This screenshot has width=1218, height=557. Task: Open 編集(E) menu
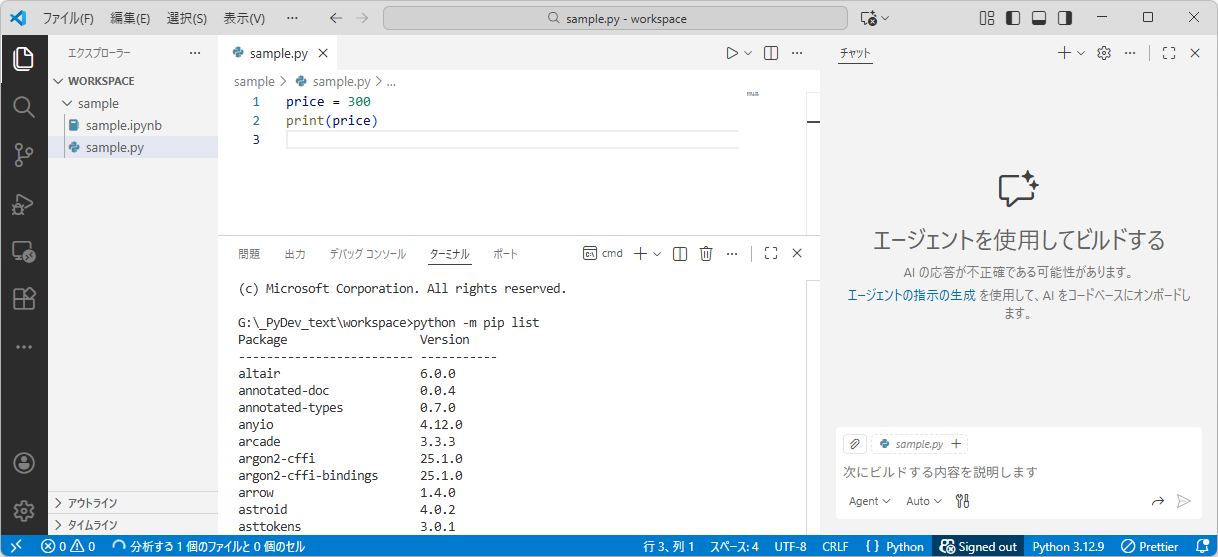[x=130, y=18]
